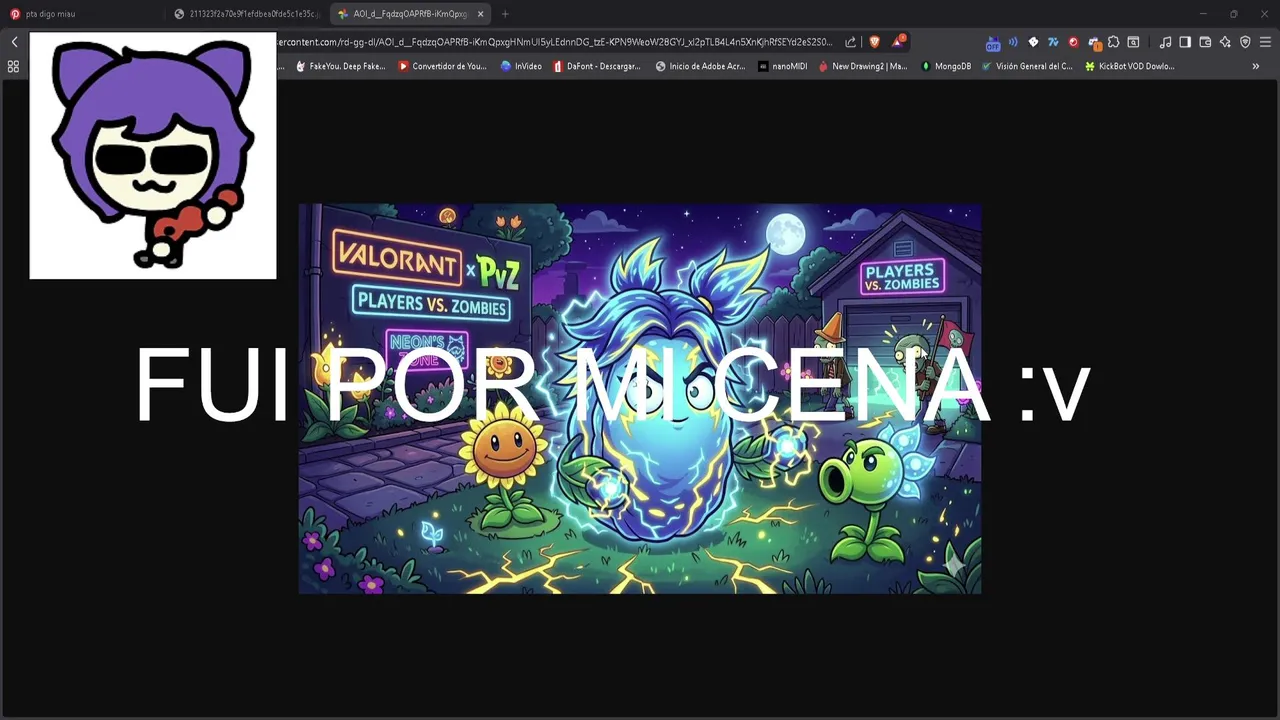Click the purple-haired cat avatar overlay
The height and width of the screenshot is (720, 1280).
(153, 155)
